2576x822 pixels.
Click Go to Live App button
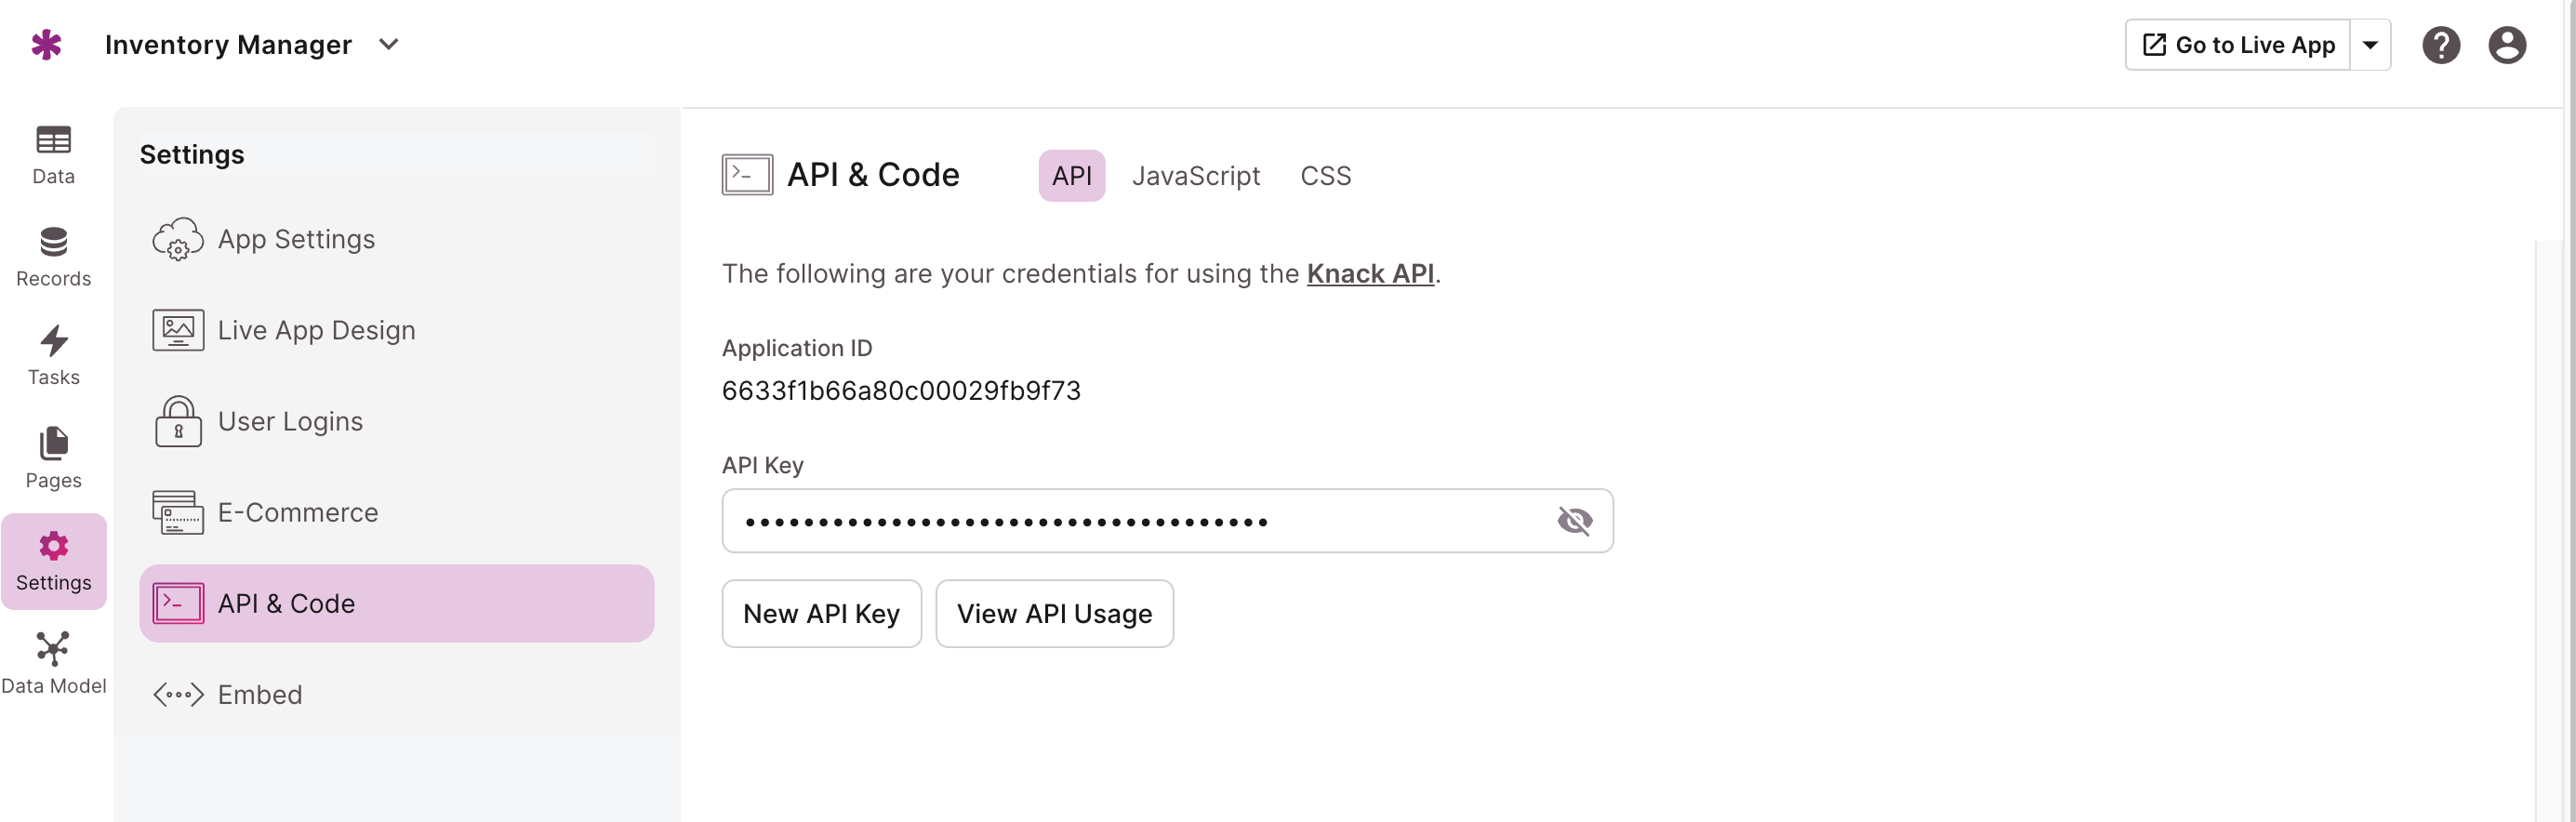[x=2237, y=45]
